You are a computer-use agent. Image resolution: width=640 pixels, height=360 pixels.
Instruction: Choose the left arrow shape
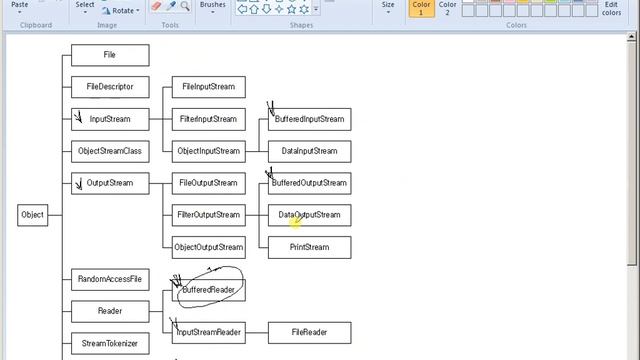tap(242, 9)
